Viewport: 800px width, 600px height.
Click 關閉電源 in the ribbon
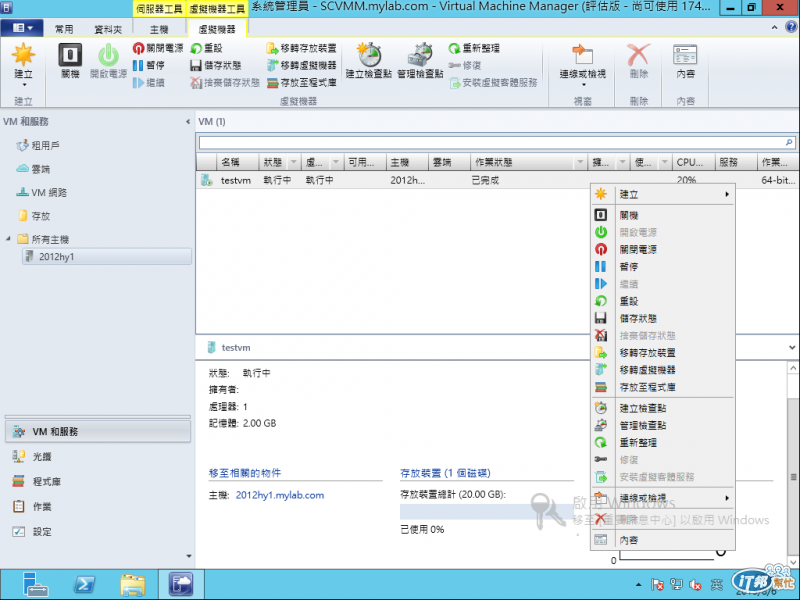158,48
